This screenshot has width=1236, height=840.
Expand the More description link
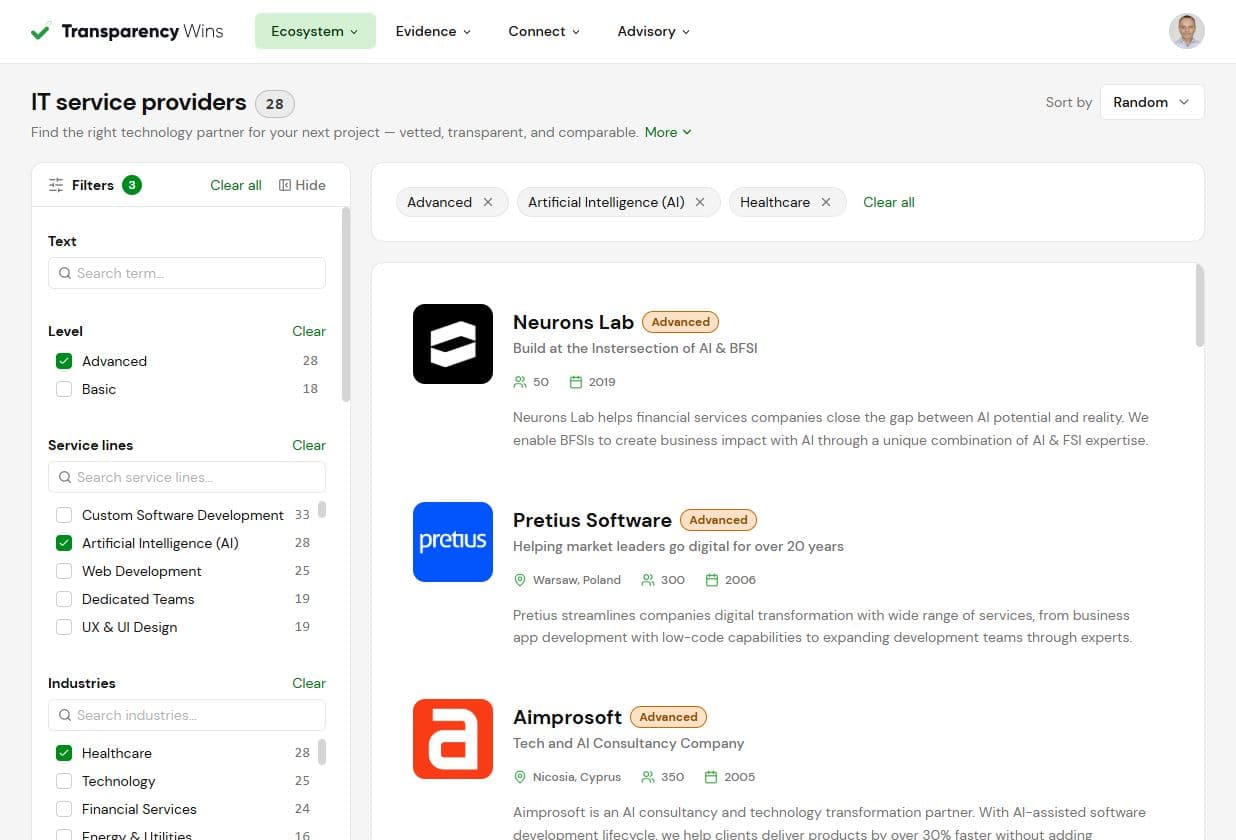[668, 132]
